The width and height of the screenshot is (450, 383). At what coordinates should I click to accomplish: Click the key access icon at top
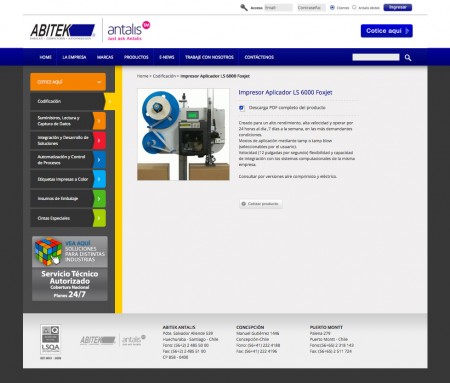tap(244, 7)
